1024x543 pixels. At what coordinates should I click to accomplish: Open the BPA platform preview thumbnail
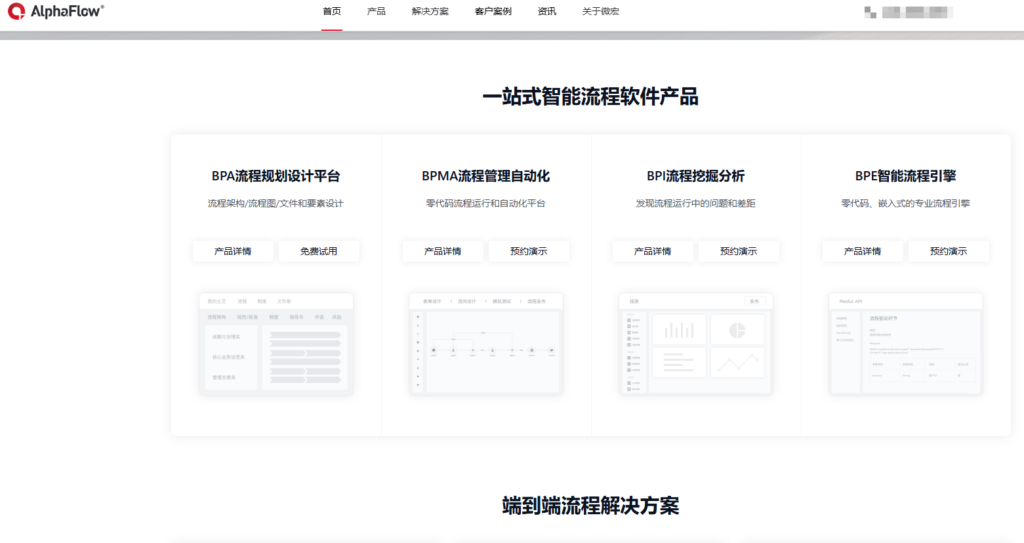tap(276, 344)
